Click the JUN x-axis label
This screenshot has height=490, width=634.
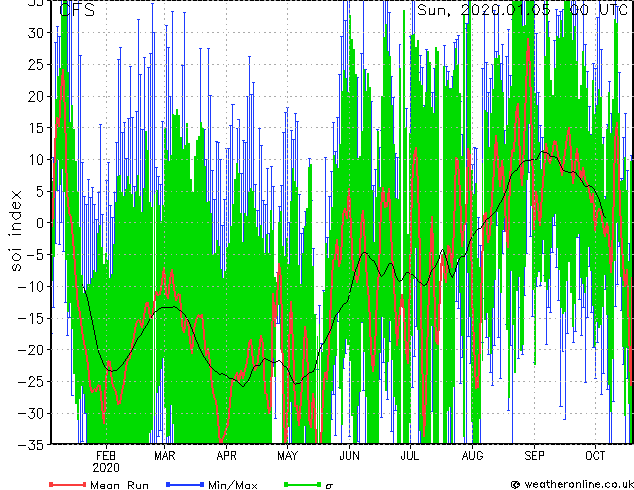(349, 456)
